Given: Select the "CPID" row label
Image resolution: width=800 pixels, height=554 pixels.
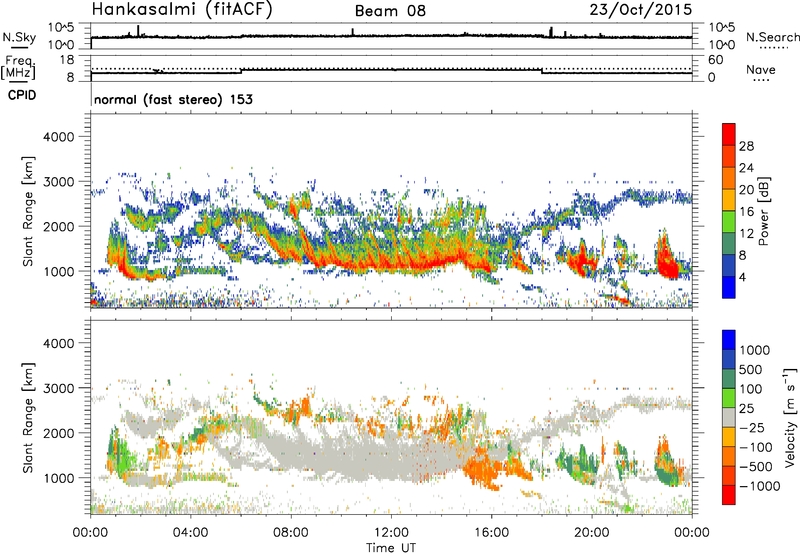Looking at the screenshot, I should (22, 95).
